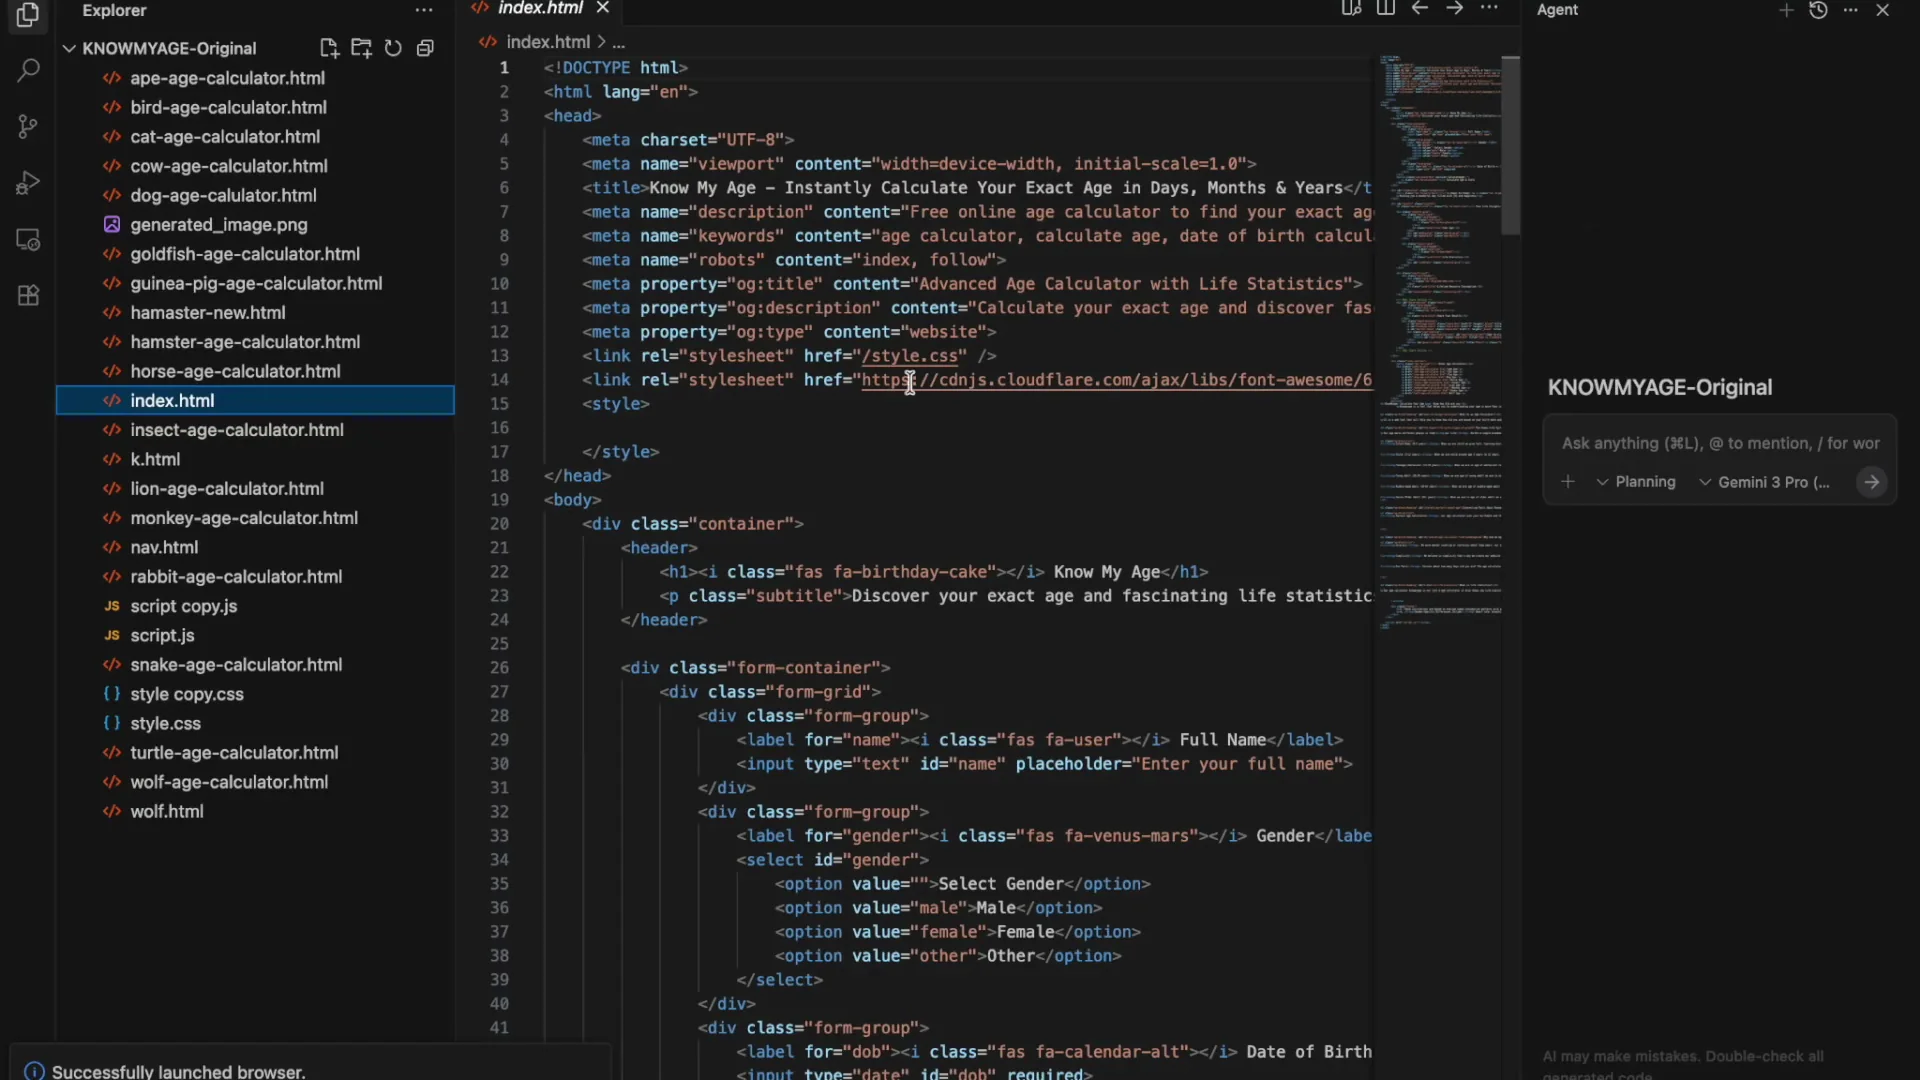Open Source Control from the activity bar

28,126
